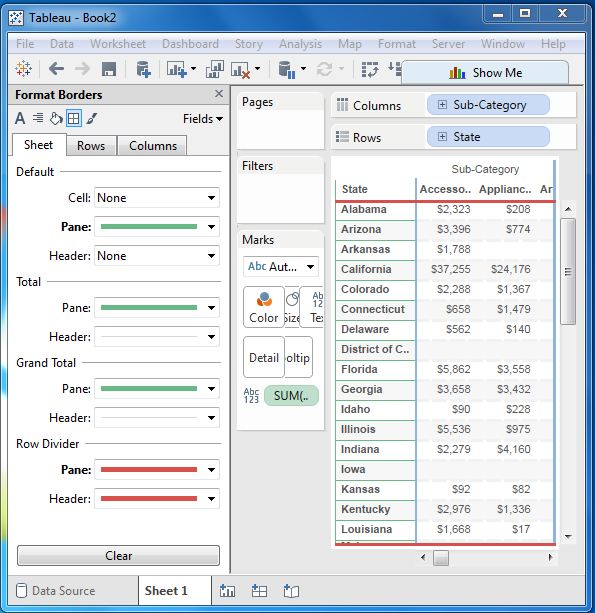Click the Clear button
Screen dimensions: 595x613
click(x=118, y=556)
